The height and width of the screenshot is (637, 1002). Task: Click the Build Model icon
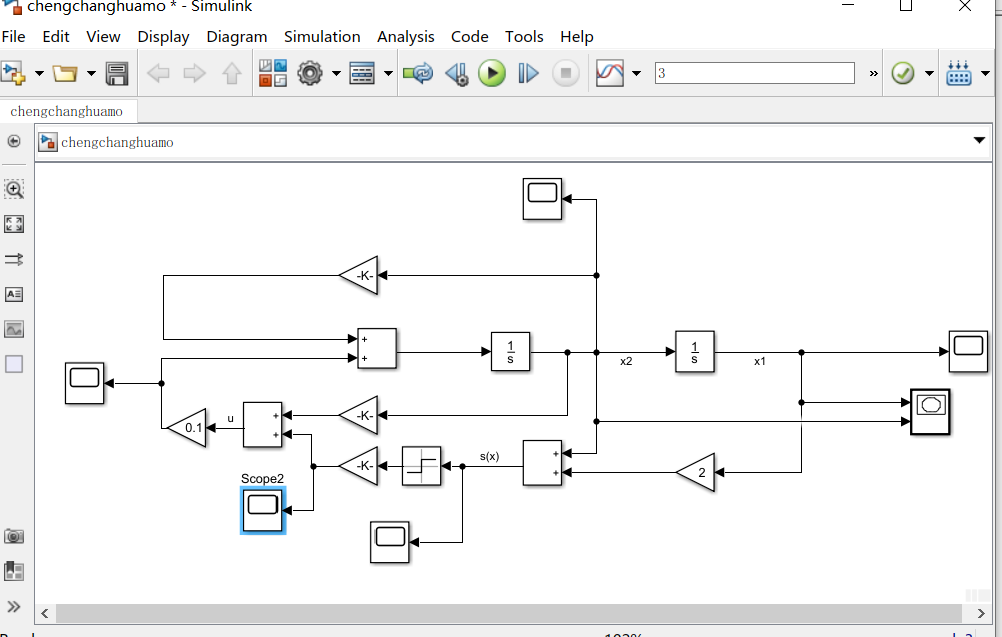[x=959, y=73]
